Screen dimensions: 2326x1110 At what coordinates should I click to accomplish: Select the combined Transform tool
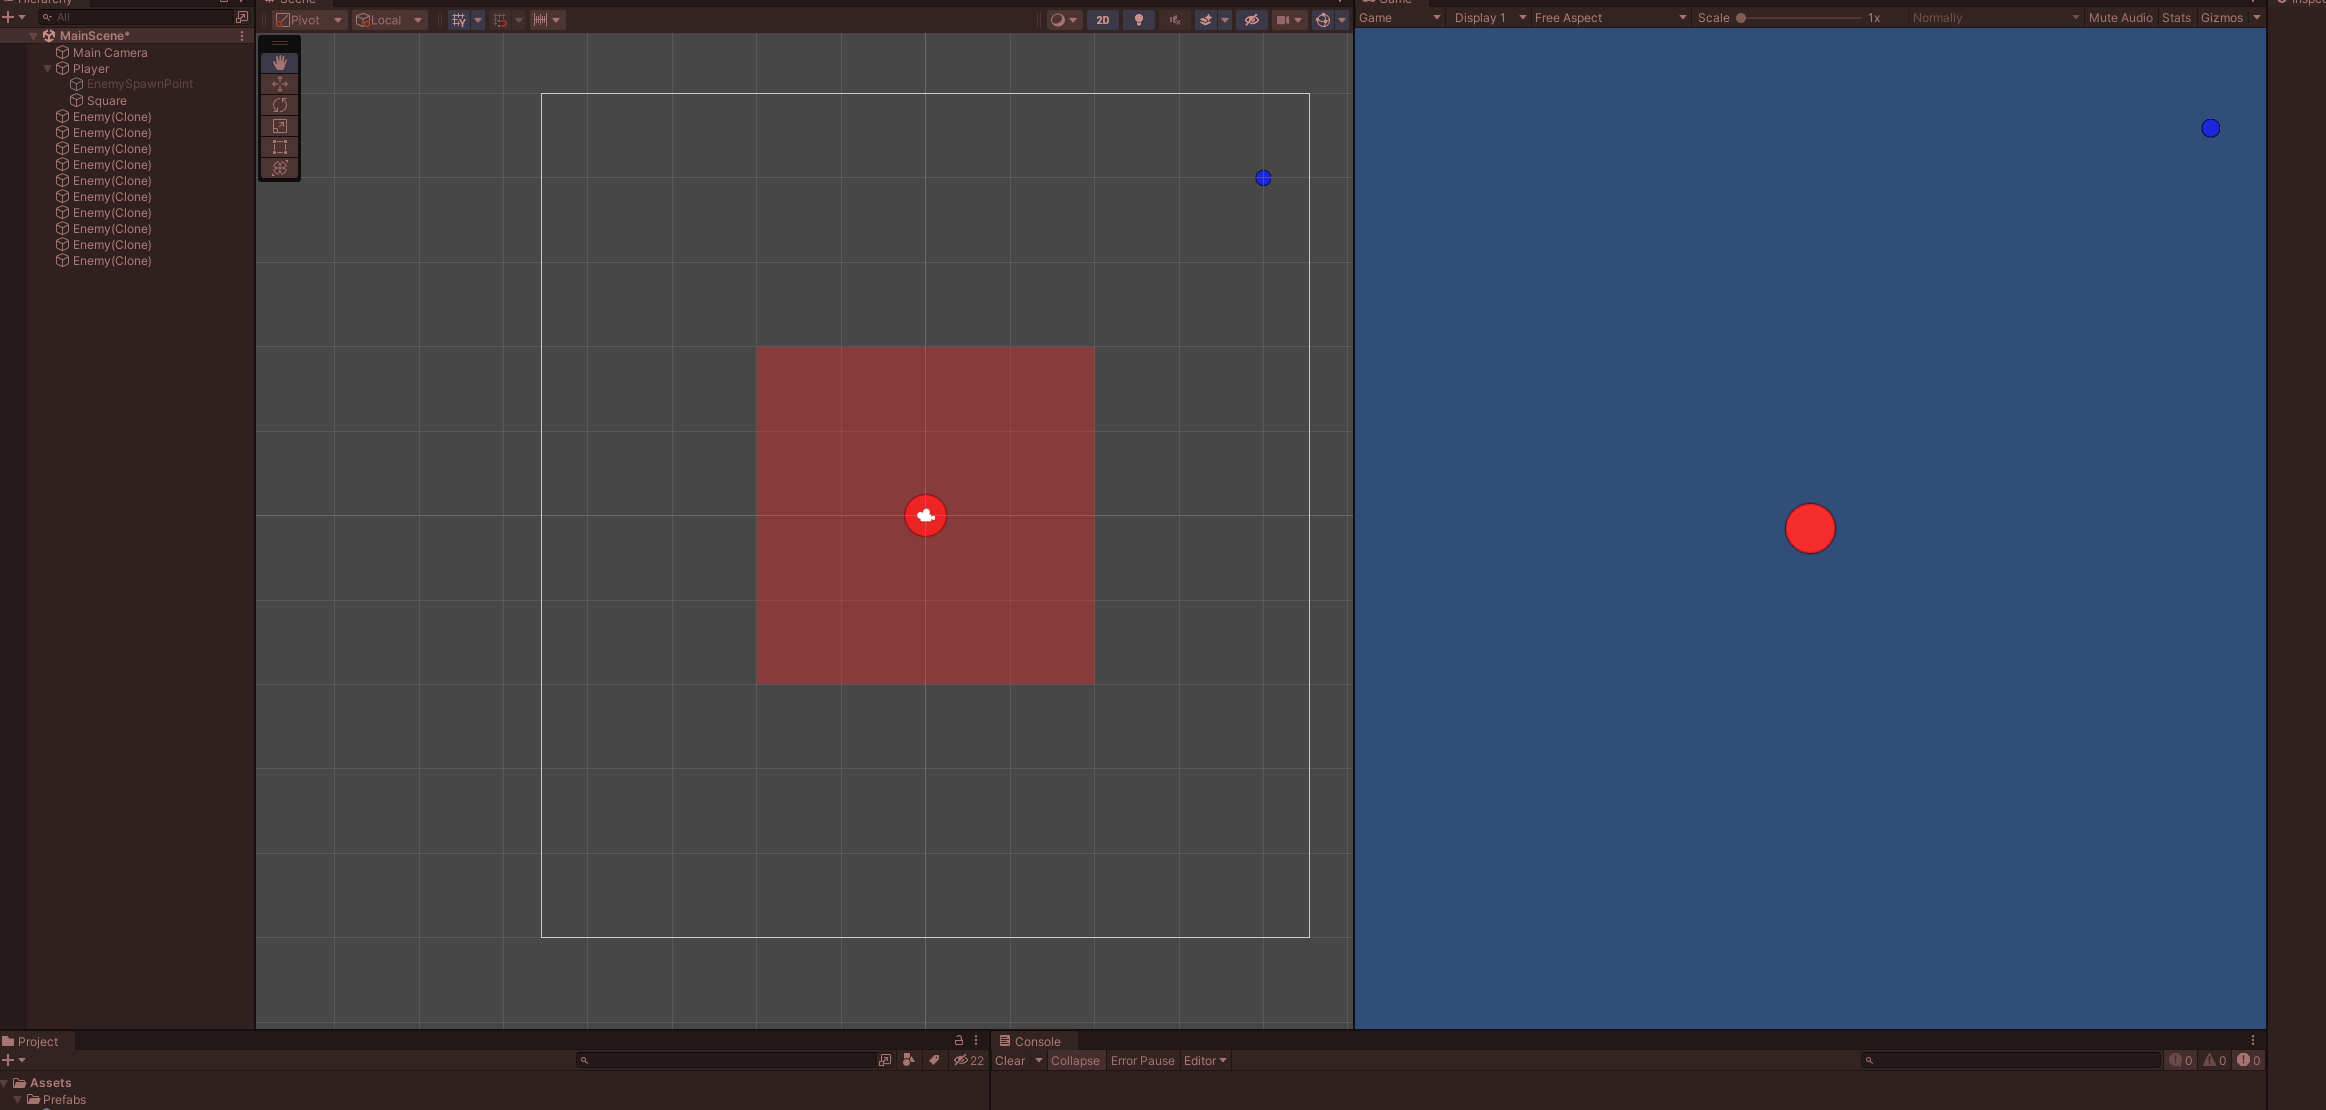[x=280, y=168]
